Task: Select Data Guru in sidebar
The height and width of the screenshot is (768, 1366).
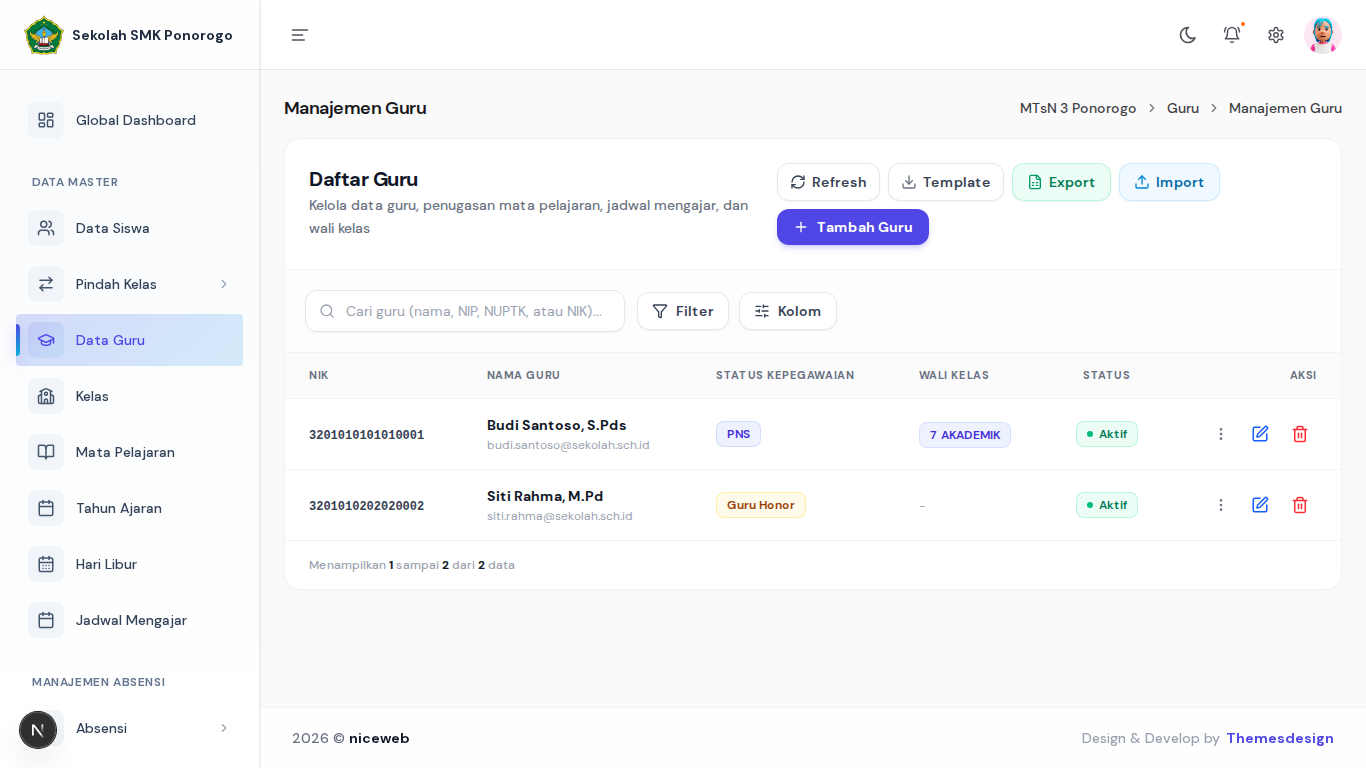Action: (x=129, y=340)
